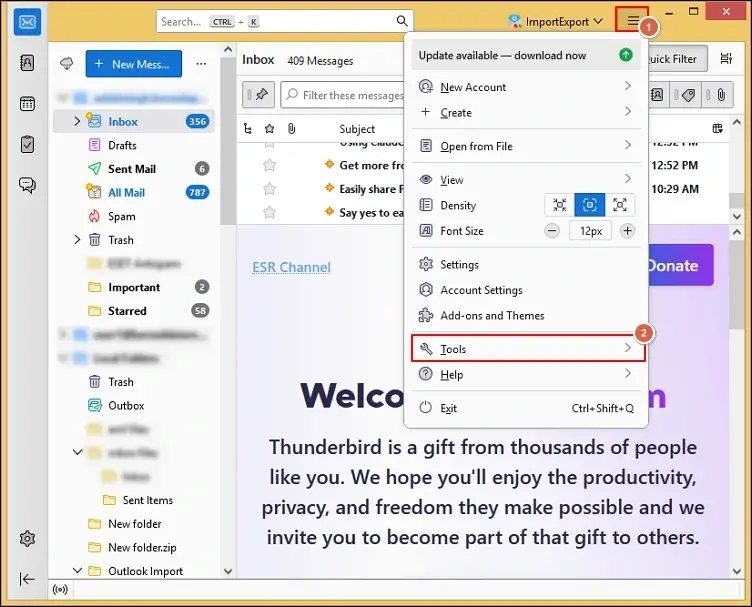Viewport: 752px width, 607px height.
Task: Star the 'Get more fr' message
Action: click(270, 165)
